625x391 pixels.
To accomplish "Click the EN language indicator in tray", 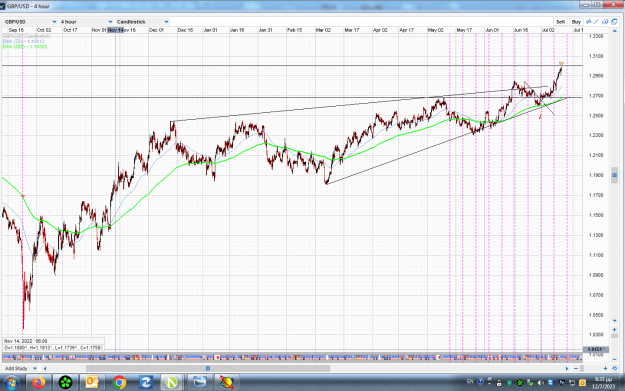I will click(x=470, y=382).
